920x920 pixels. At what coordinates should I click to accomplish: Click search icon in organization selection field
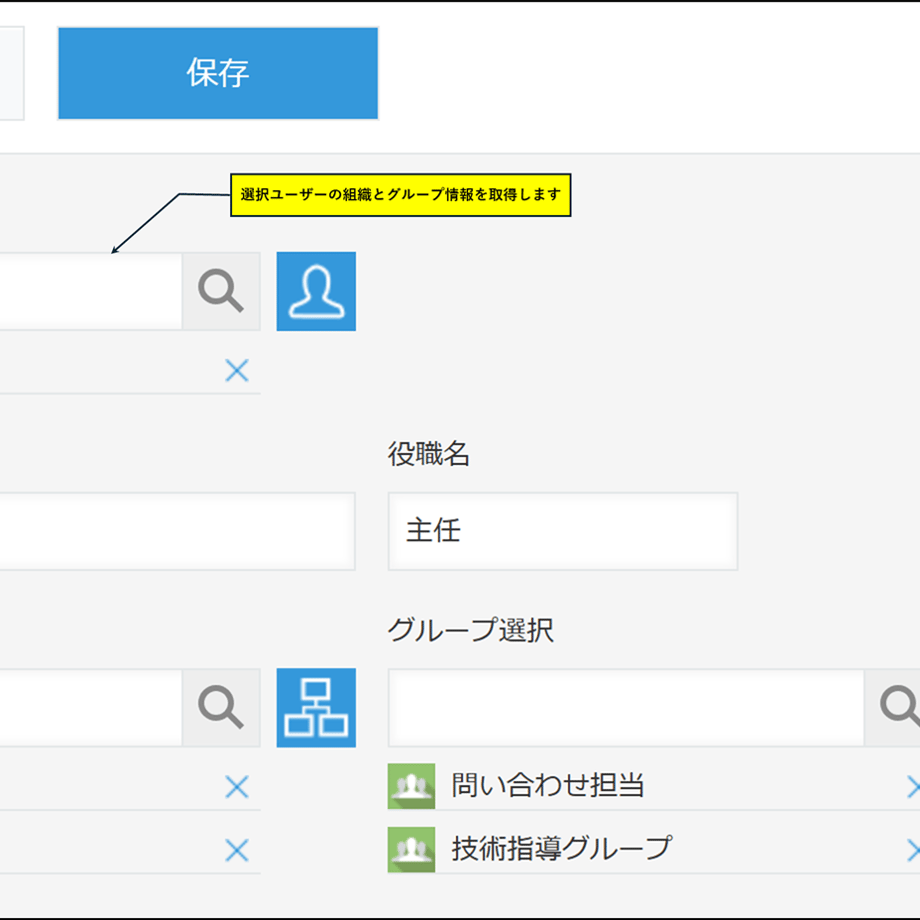pos(221,708)
